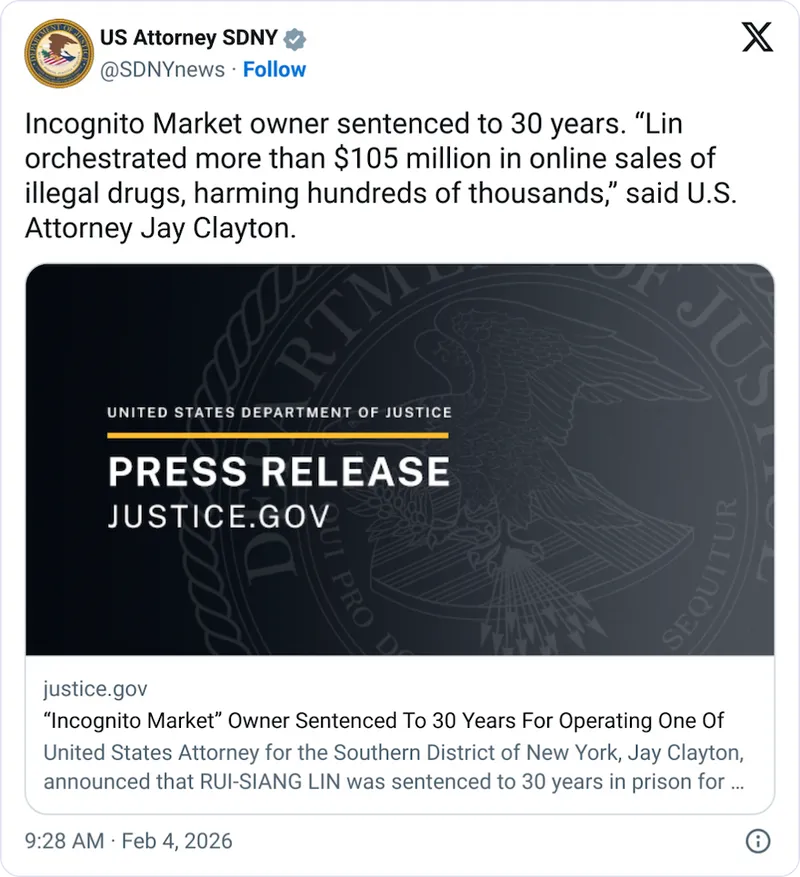Follow the @SDNYnews account
Image resolution: width=800 pixels, height=877 pixels.
click(x=276, y=70)
